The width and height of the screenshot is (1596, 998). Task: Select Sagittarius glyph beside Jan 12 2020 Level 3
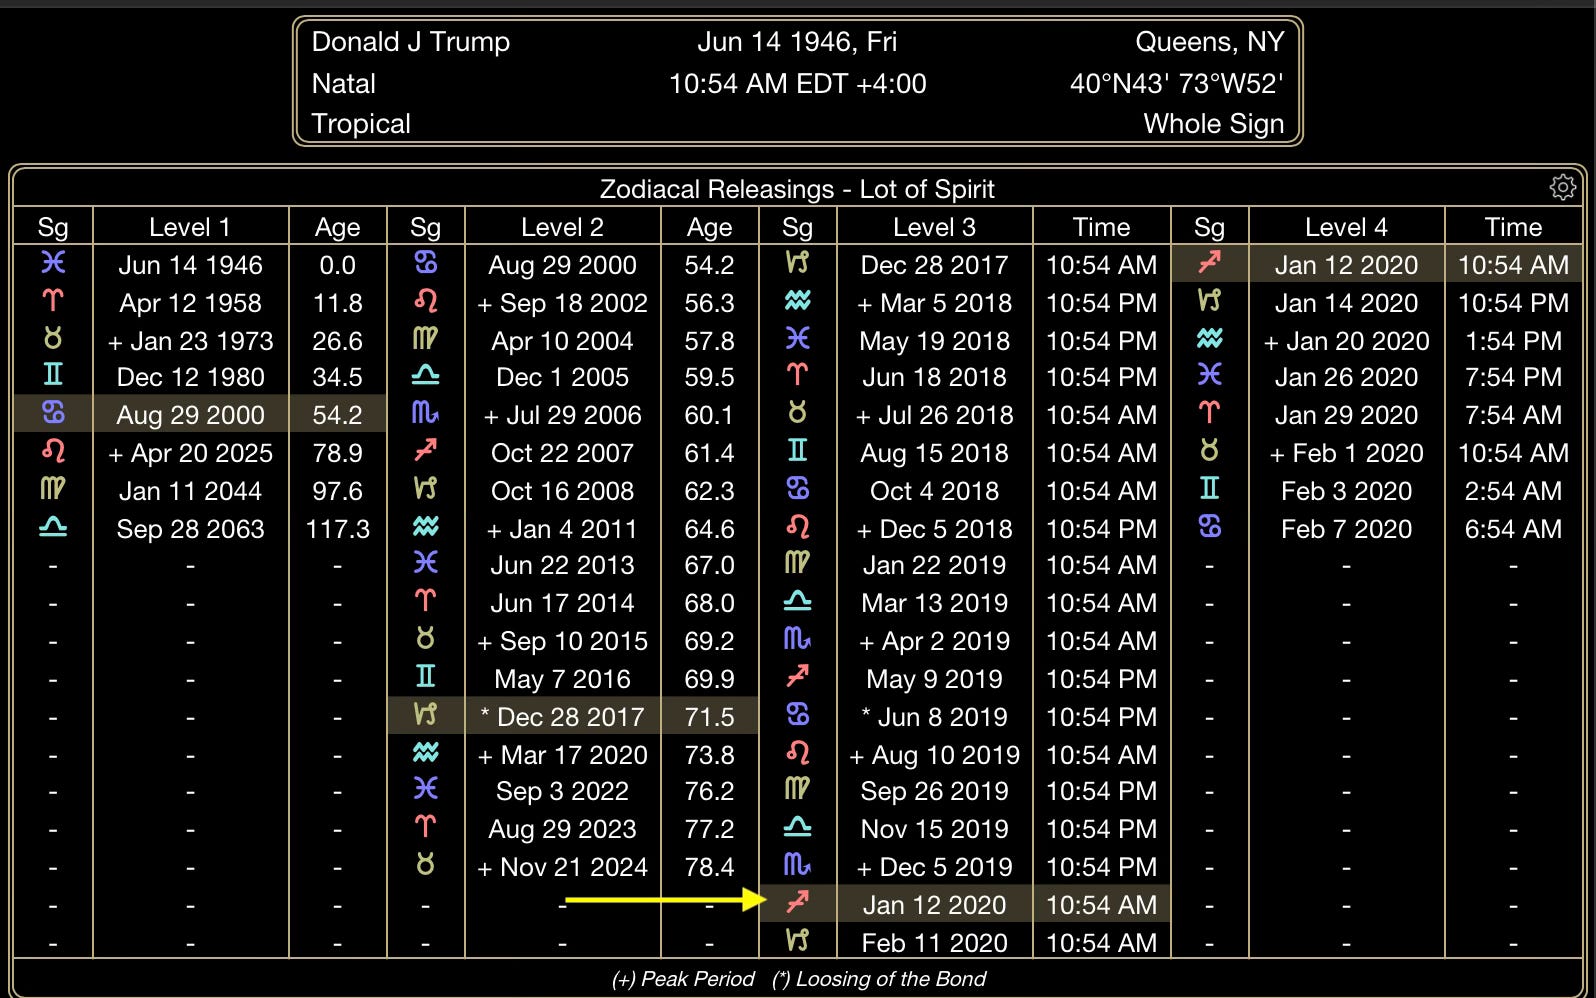[797, 903]
